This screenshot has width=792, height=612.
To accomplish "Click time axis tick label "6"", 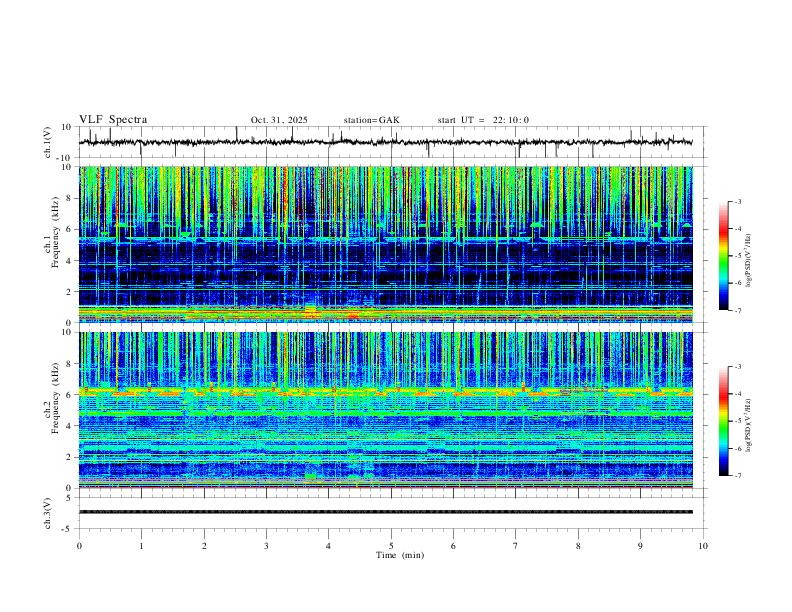I will click(x=454, y=546).
